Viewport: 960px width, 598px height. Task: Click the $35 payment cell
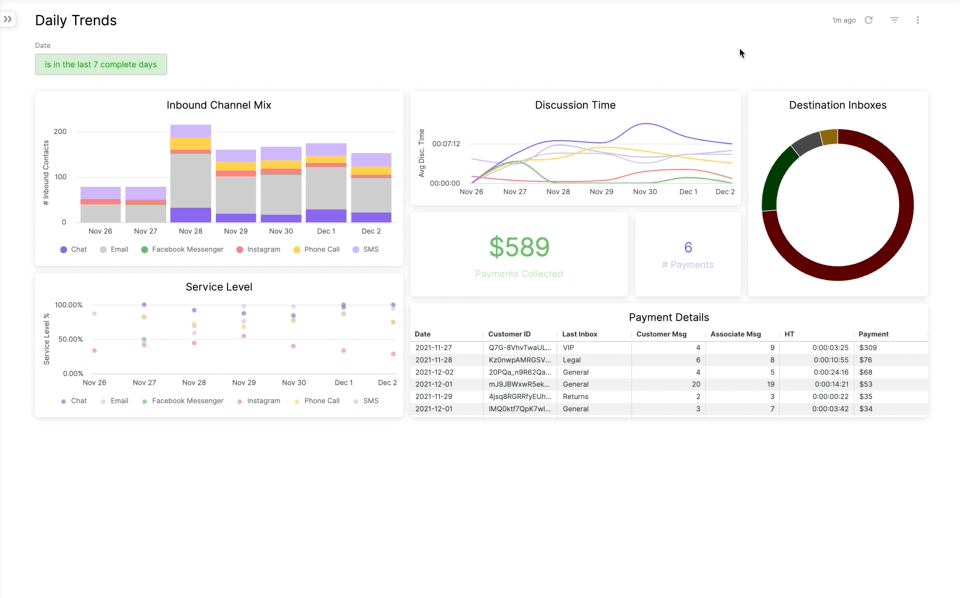(866, 397)
